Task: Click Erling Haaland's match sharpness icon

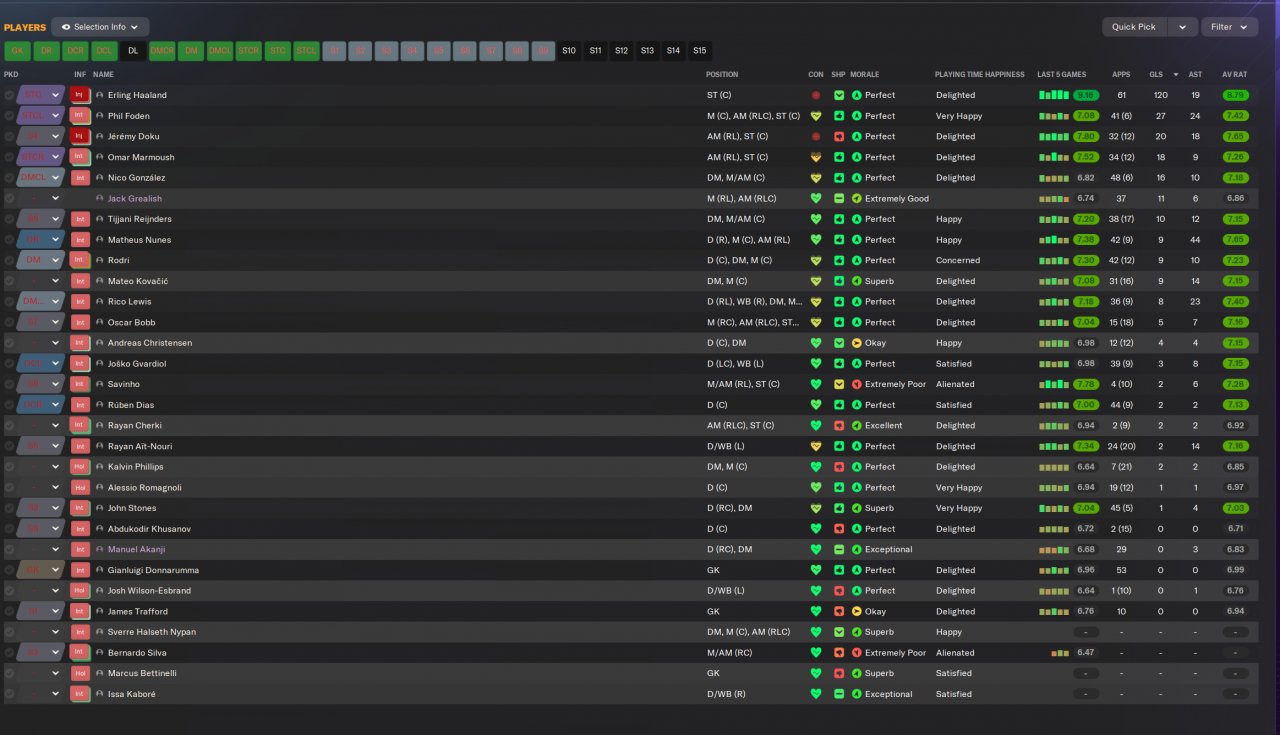Action: point(839,95)
